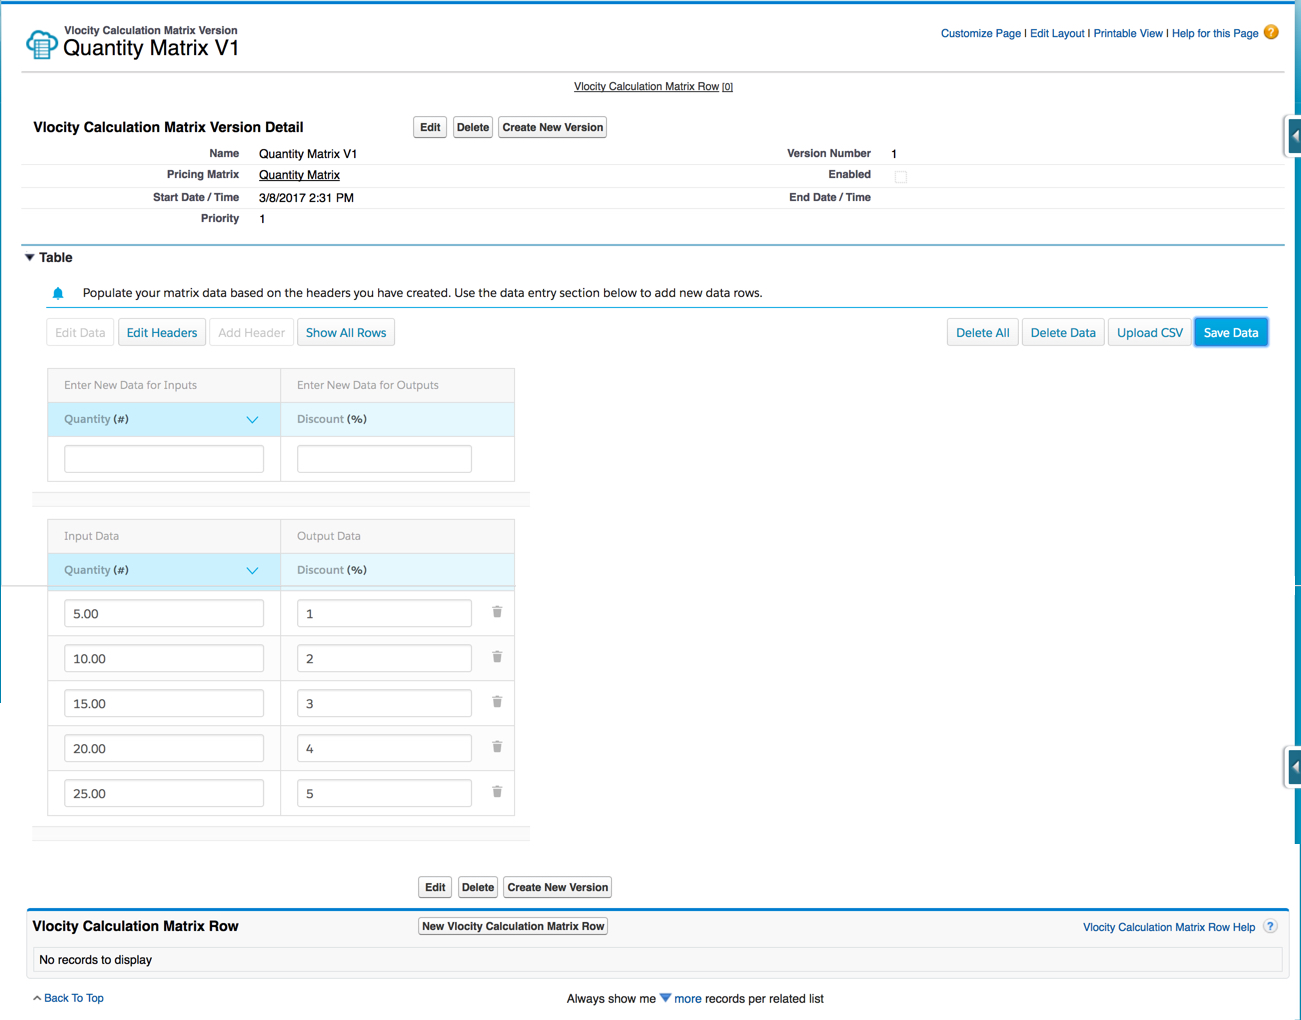Open Printable View link
The height and width of the screenshot is (1020, 1301).
(x=1128, y=33)
